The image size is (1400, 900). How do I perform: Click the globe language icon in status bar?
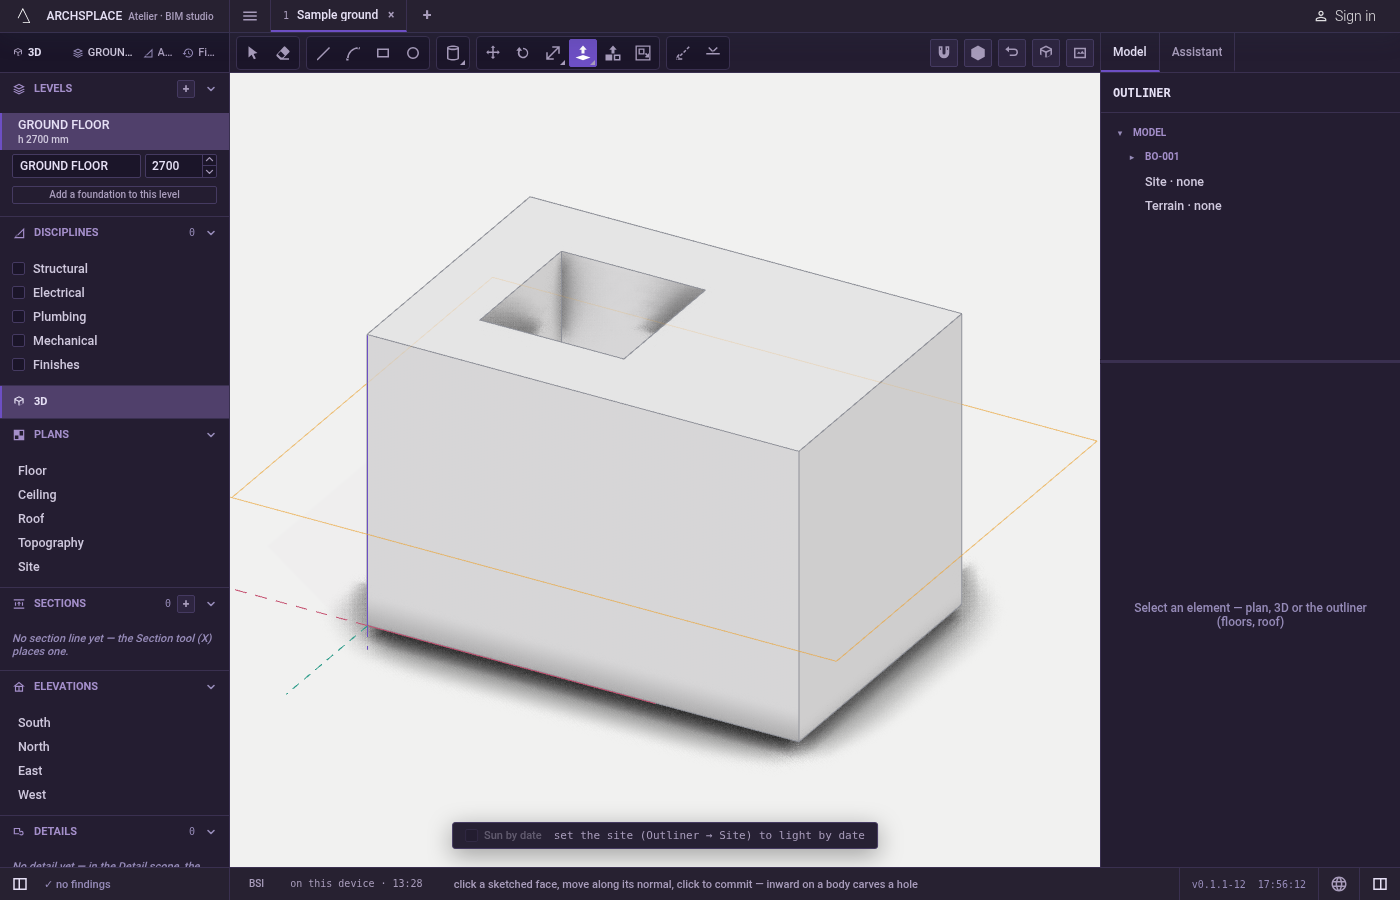[x=1339, y=884]
